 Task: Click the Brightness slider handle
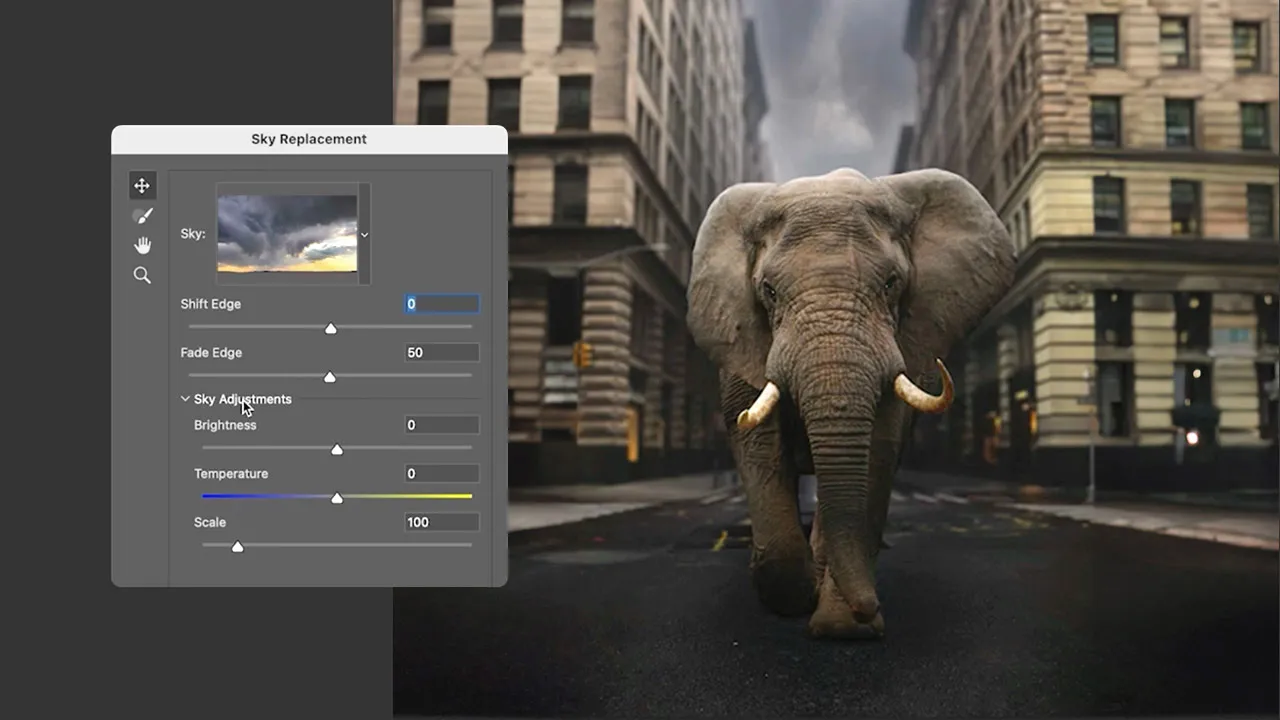pos(337,450)
